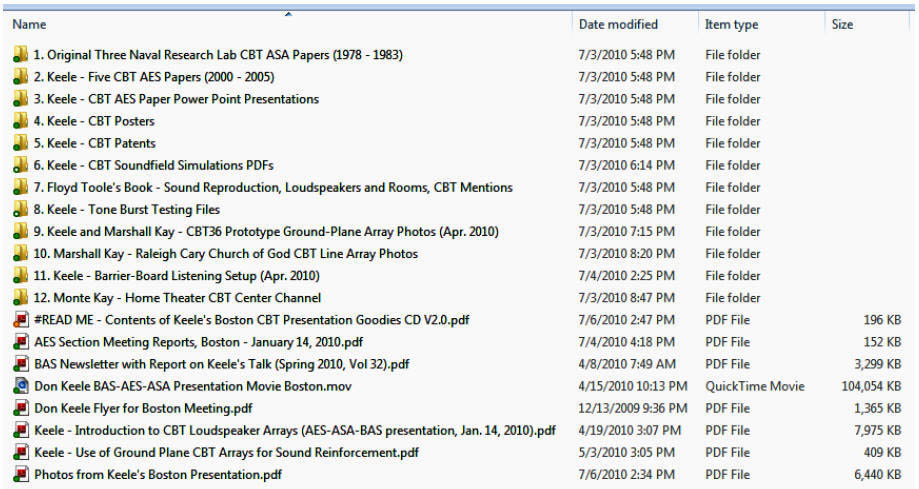Click folder icon for Keele - CBT Posters

point(21,121)
